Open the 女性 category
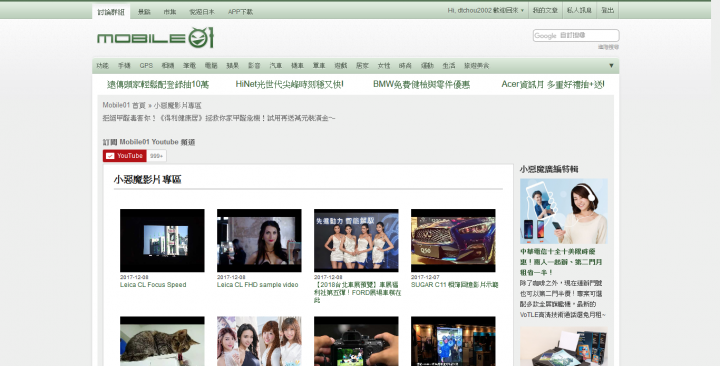The height and width of the screenshot is (366, 720). (384, 66)
